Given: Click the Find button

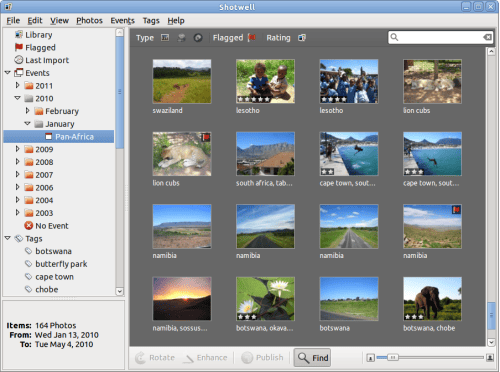Looking at the screenshot, I should [x=312, y=358].
